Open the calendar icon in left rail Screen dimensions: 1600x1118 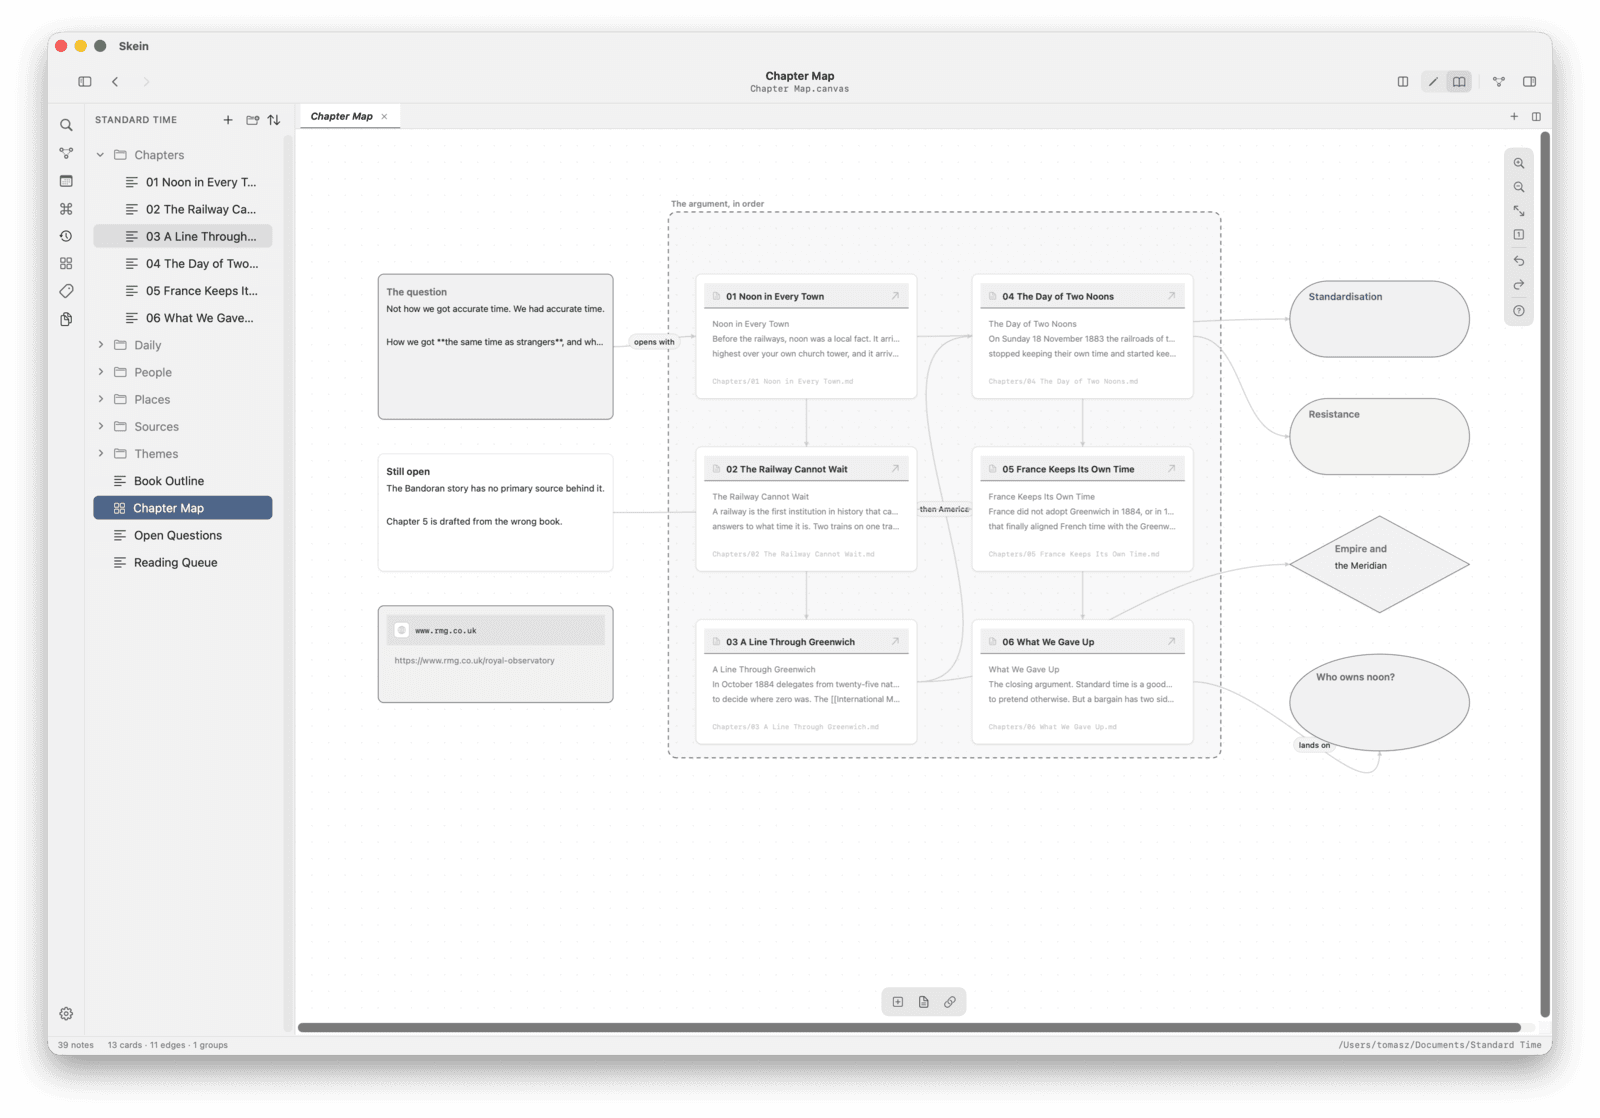(66, 181)
